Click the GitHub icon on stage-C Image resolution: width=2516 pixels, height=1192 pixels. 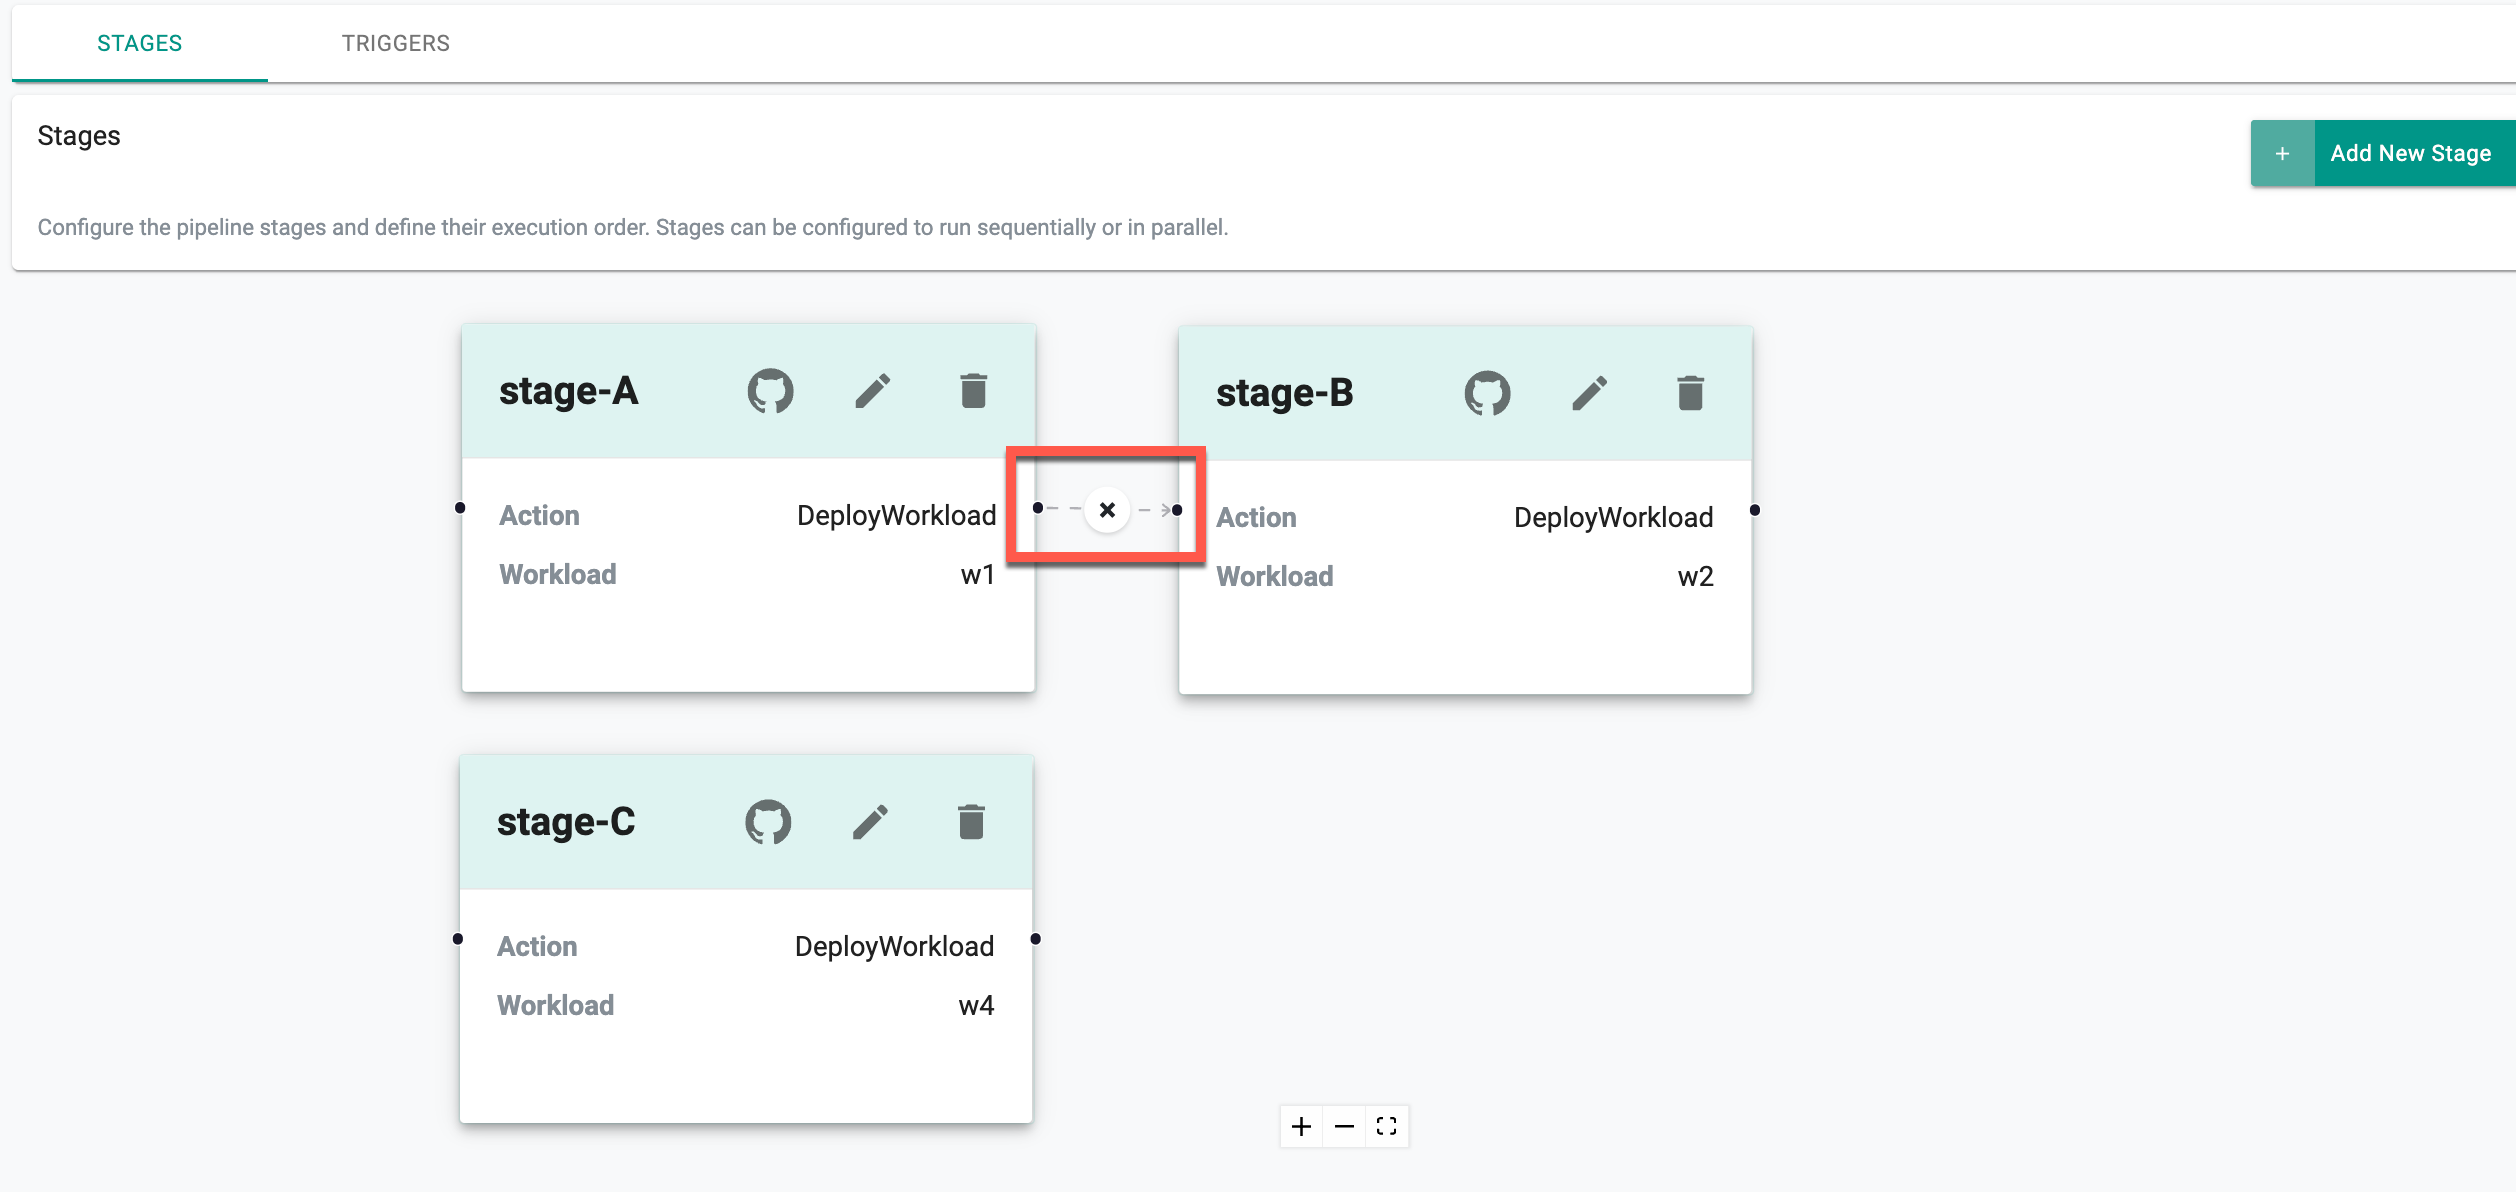[768, 822]
